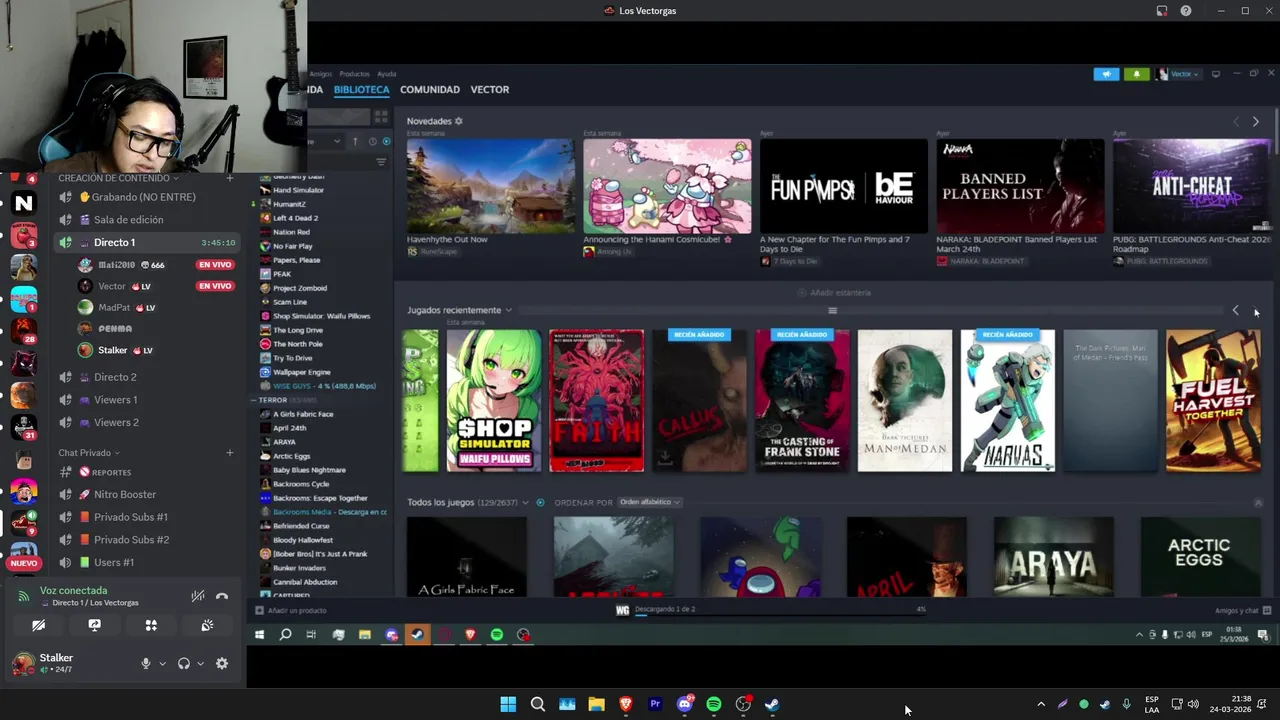Open headphone output options arrow

[200, 663]
